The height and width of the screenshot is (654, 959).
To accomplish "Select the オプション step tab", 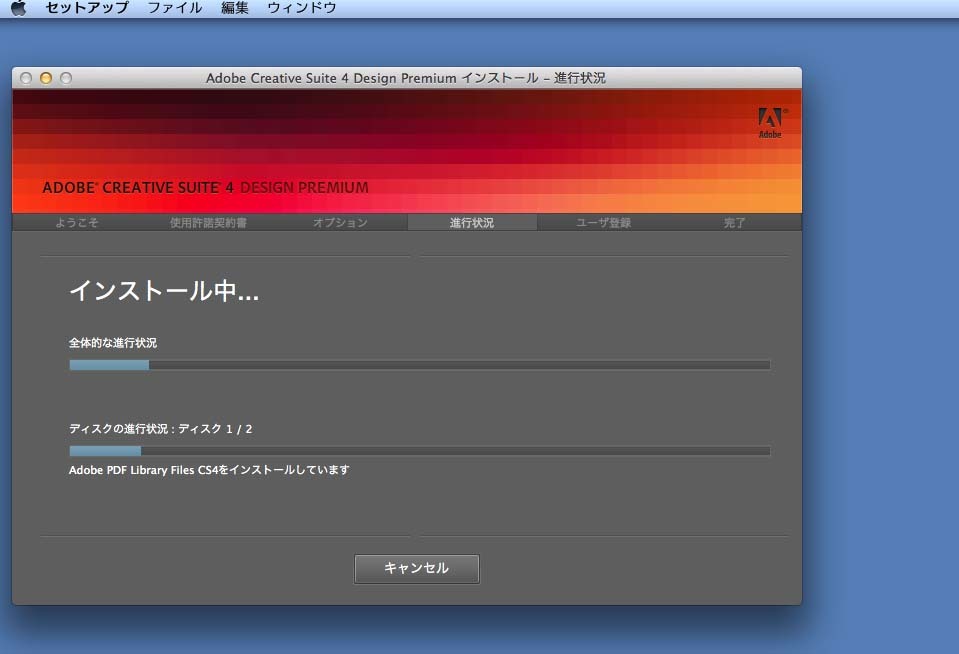I will click(x=340, y=223).
